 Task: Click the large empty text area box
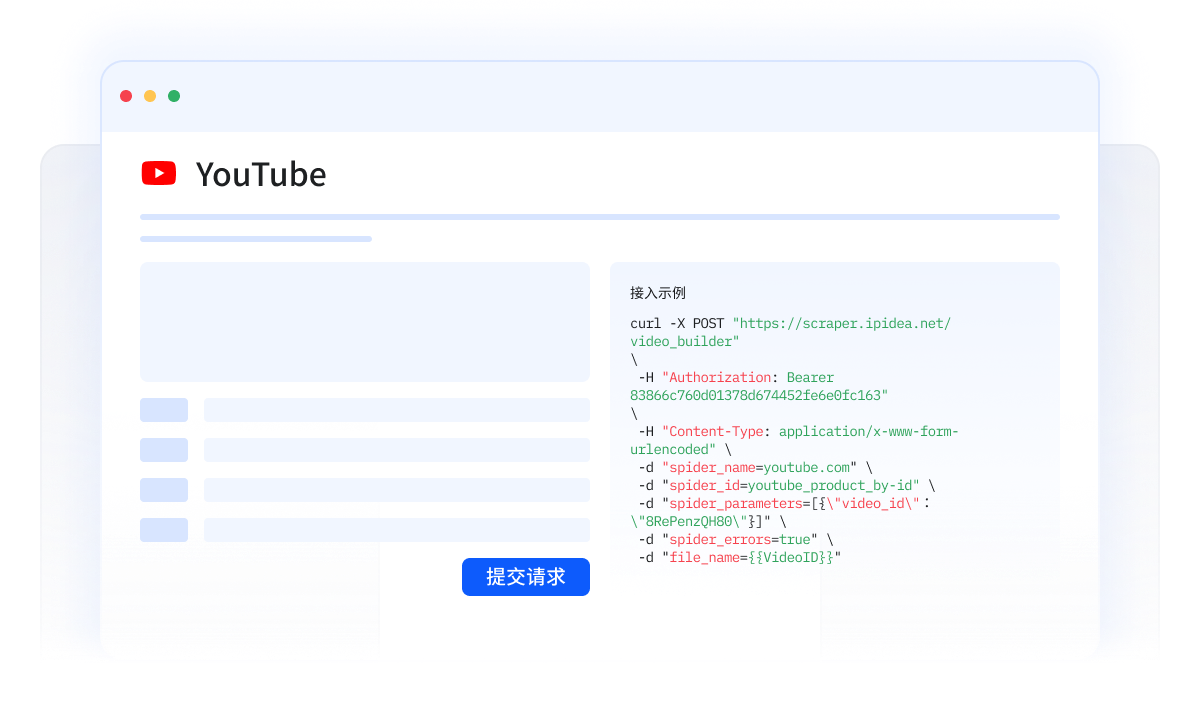[364, 322]
